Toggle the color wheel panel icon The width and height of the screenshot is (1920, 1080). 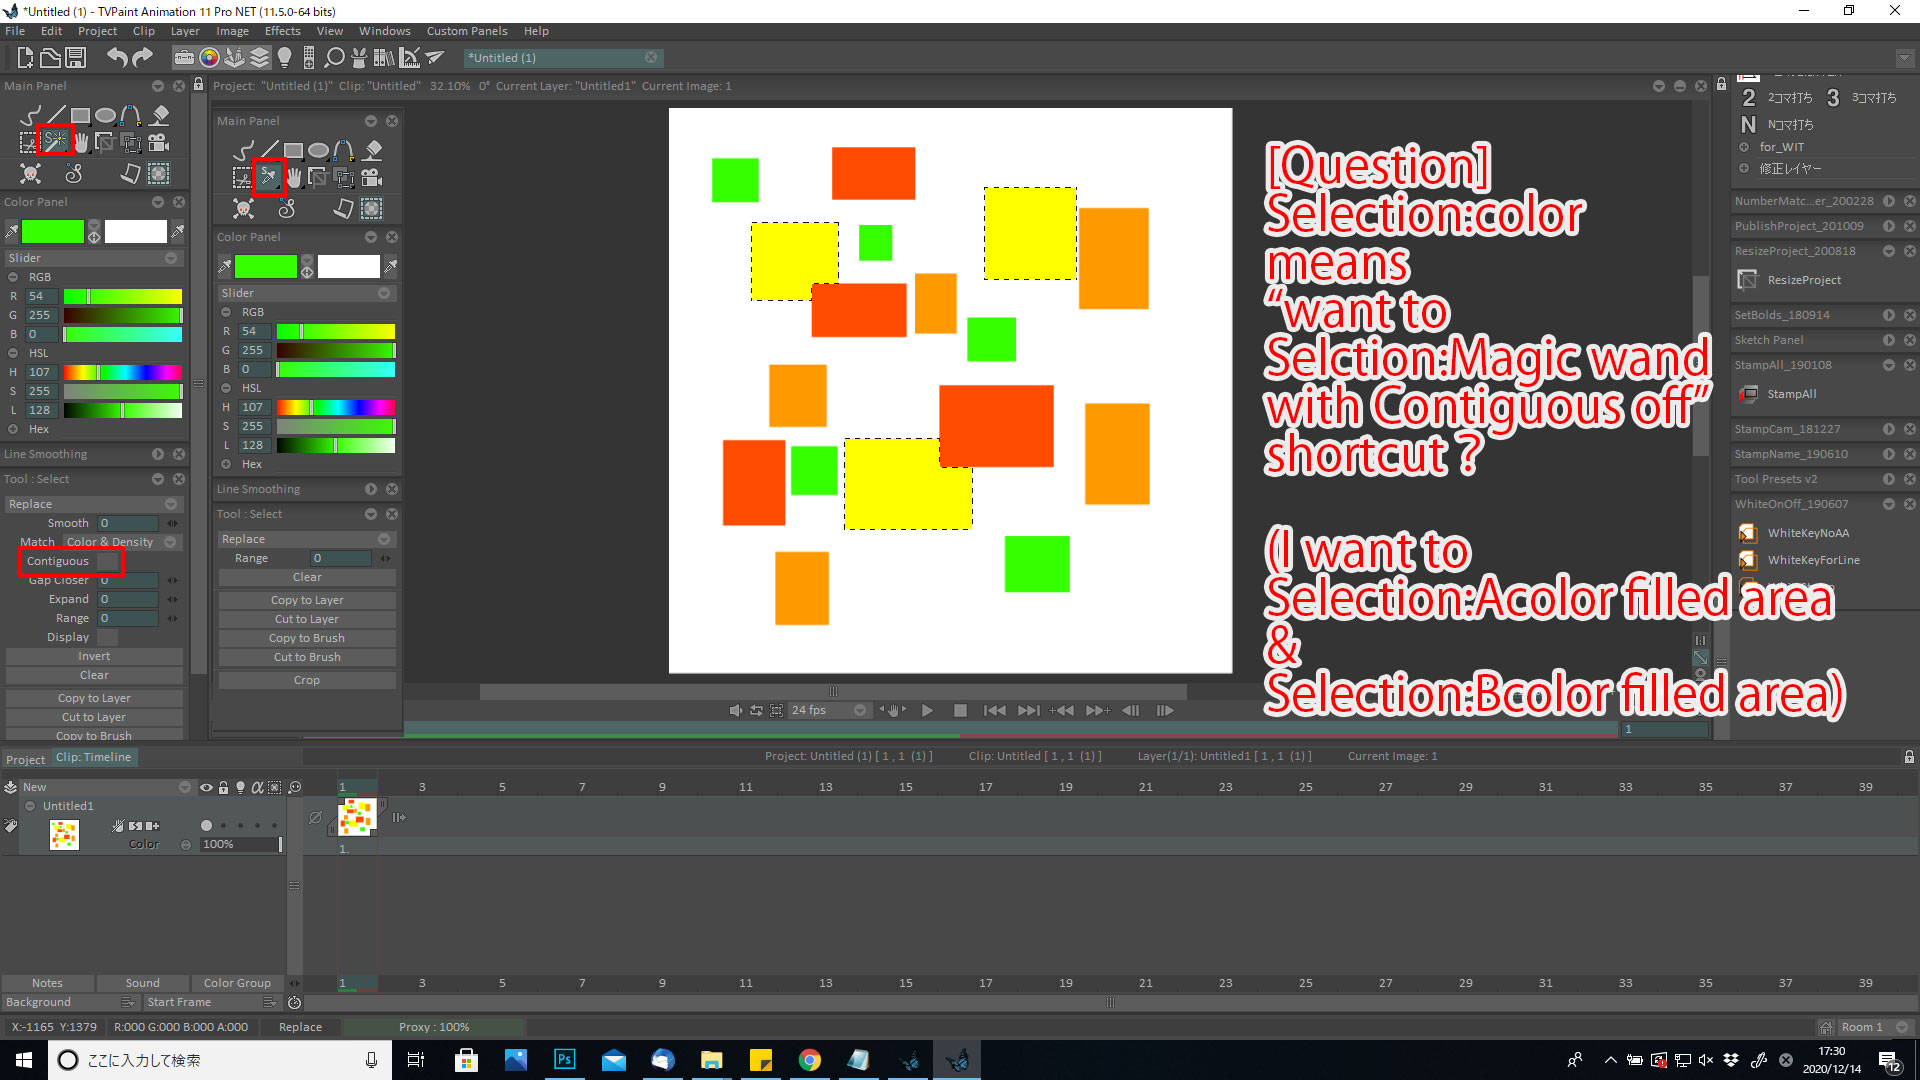(x=209, y=57)
